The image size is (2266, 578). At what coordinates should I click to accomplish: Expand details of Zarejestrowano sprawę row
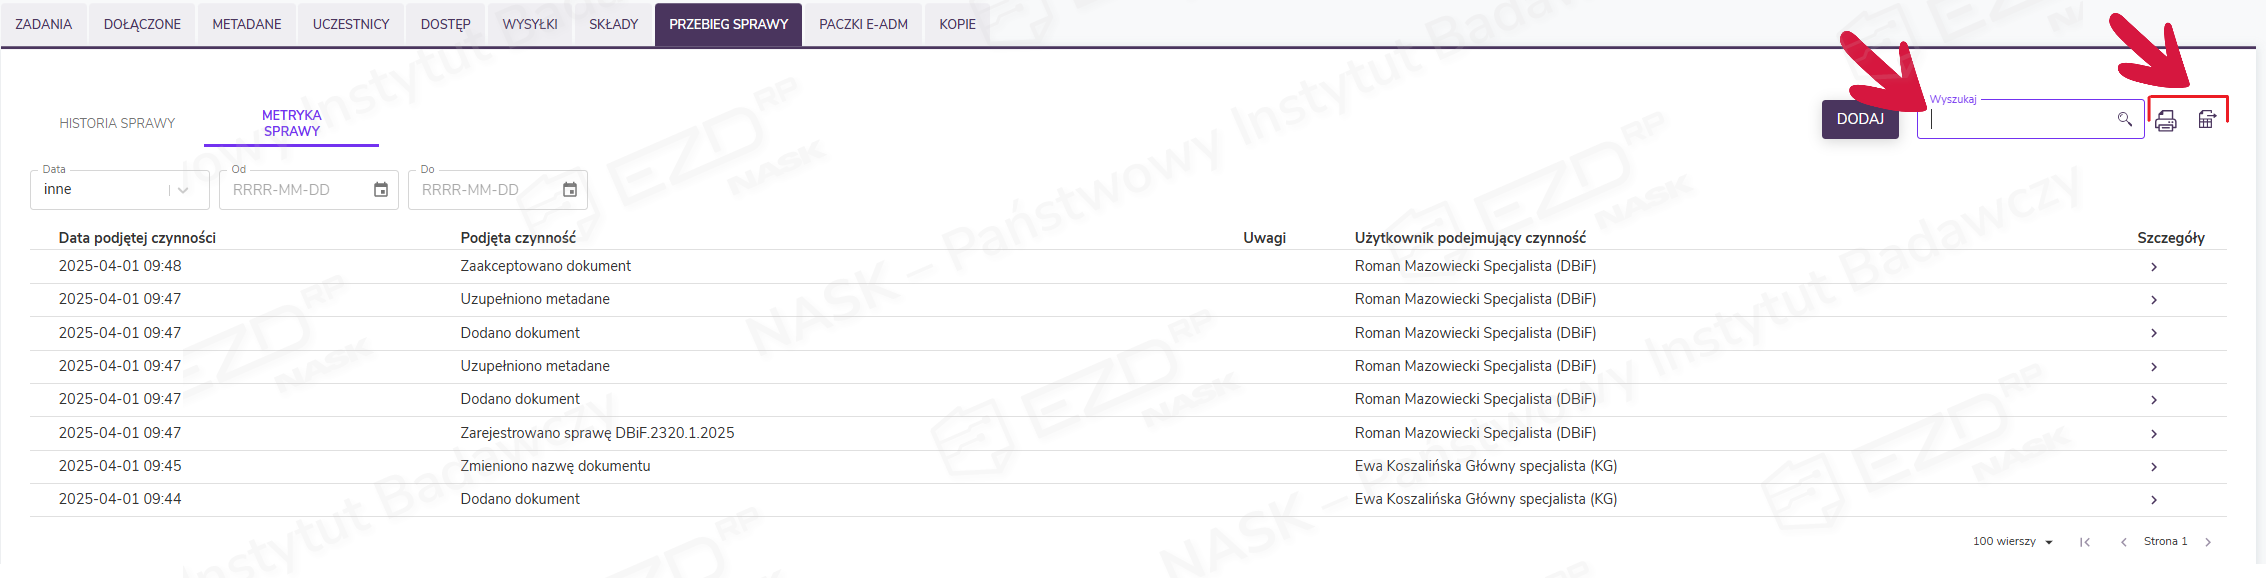tap(2154, 434)
